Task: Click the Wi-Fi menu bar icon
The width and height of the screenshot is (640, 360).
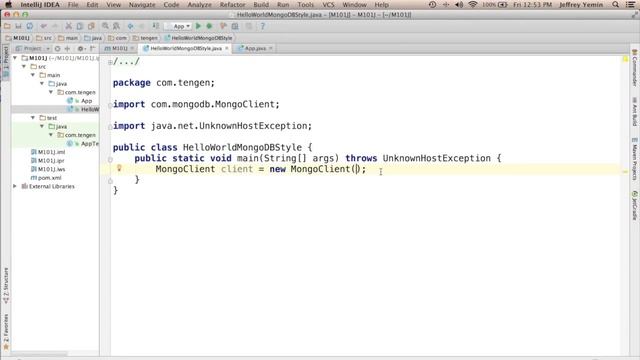Action: (x=473, y=5)
